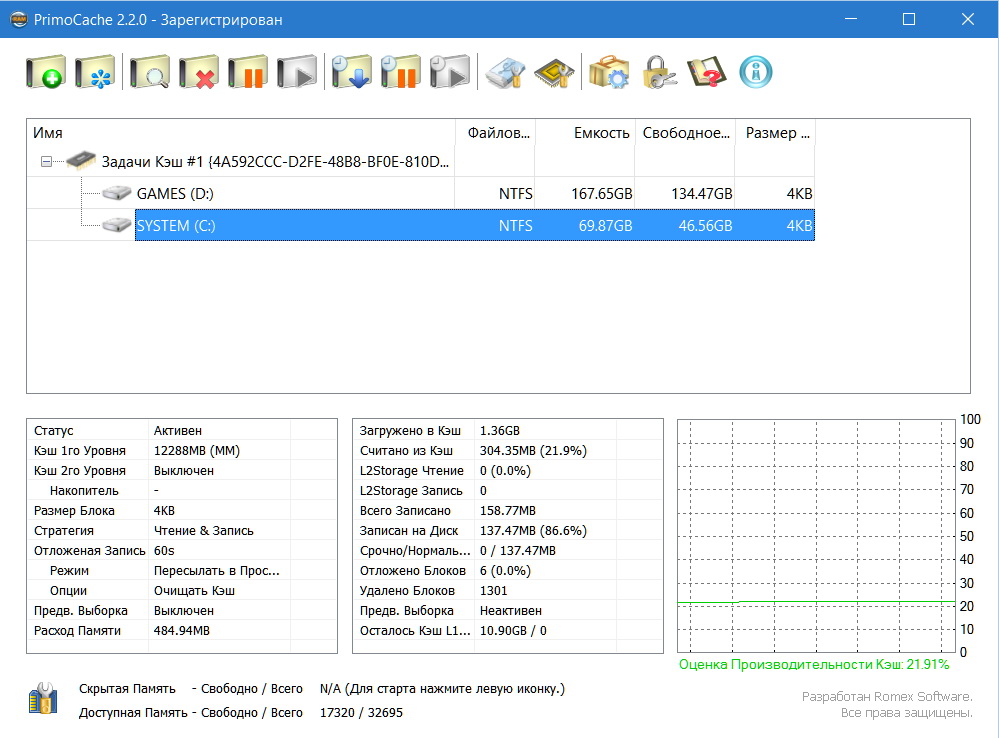Click the Разработан Romex Software text
Viewport: 999px width, 738px height.
click(887, 697)
